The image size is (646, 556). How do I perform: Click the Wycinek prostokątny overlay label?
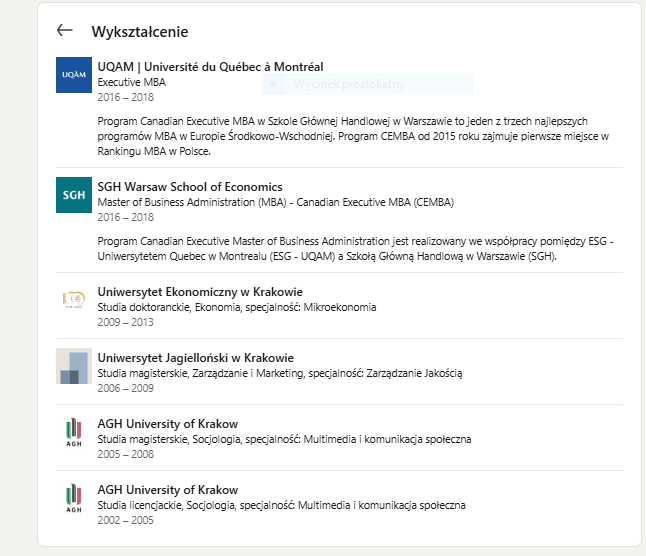(349, 84)
